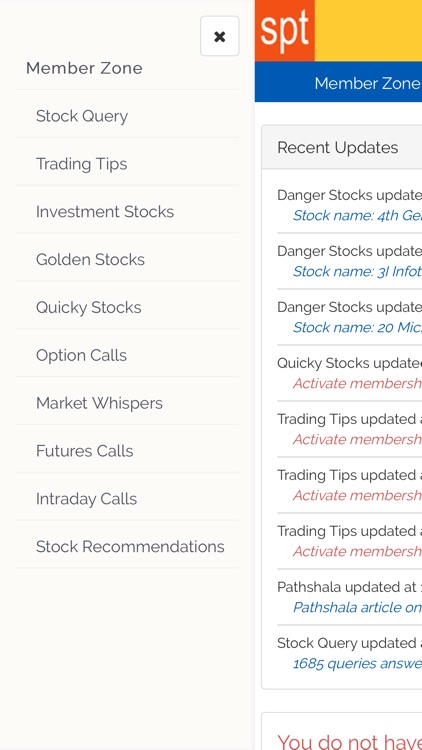This screenshot has height=750, width=422.
Task: Open Intraday Calls
Action: coord(128,498)
